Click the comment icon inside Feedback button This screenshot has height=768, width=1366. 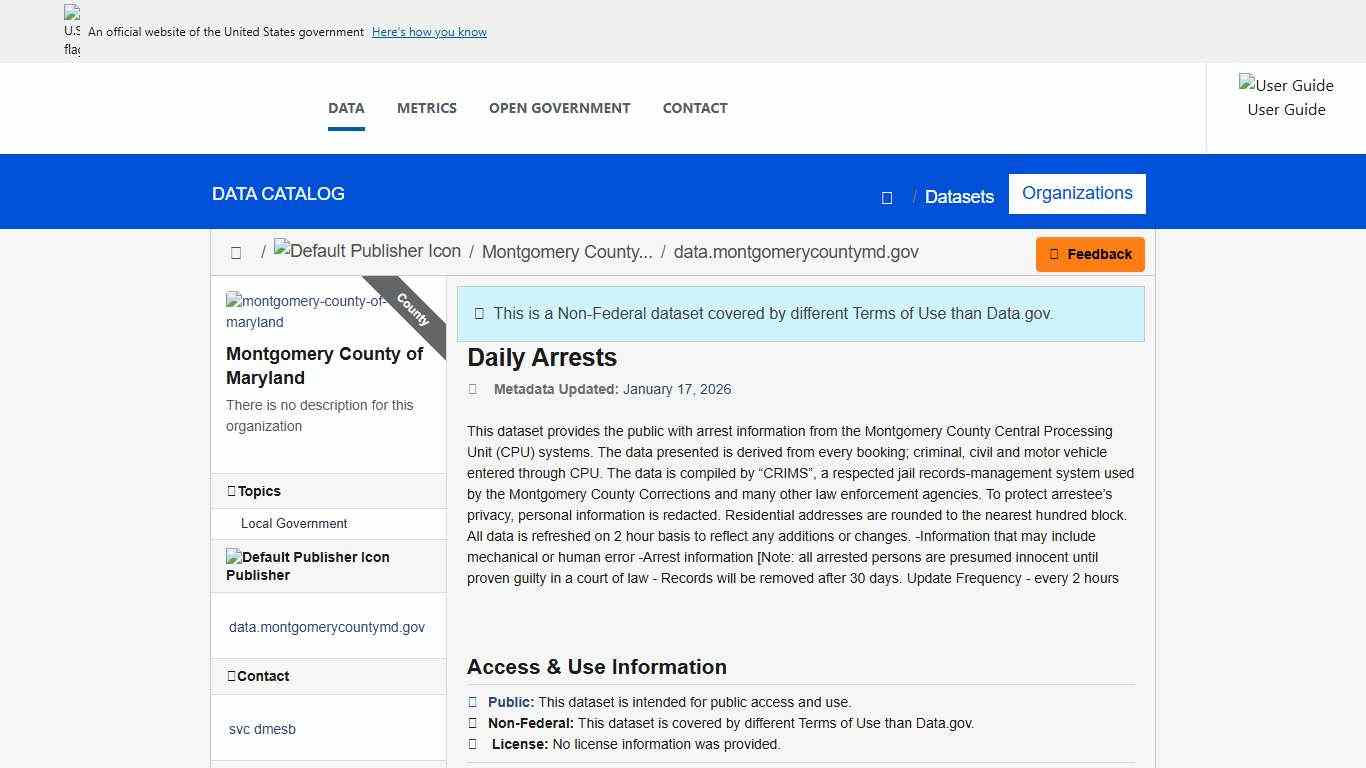1055,254
